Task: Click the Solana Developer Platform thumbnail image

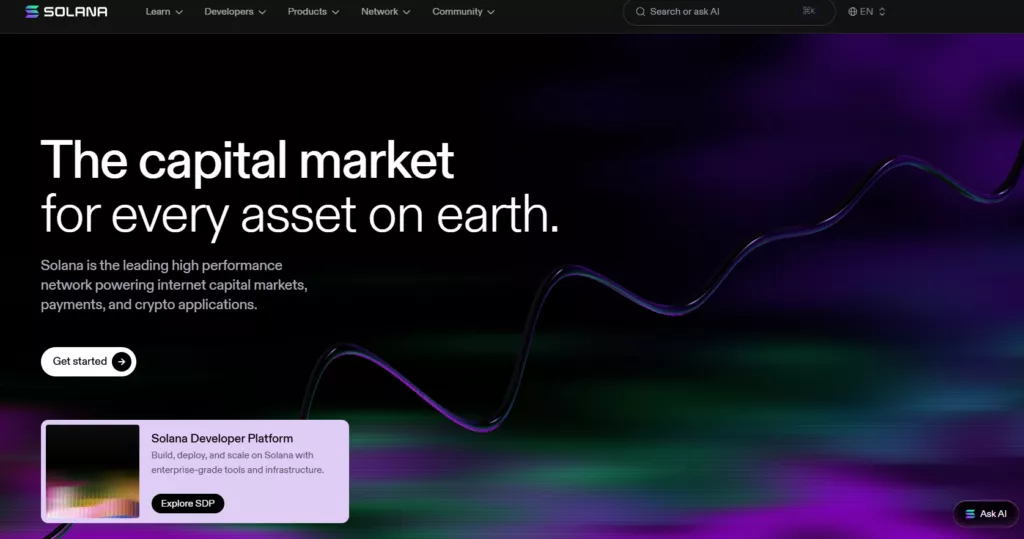Action: tap(93, 471)
